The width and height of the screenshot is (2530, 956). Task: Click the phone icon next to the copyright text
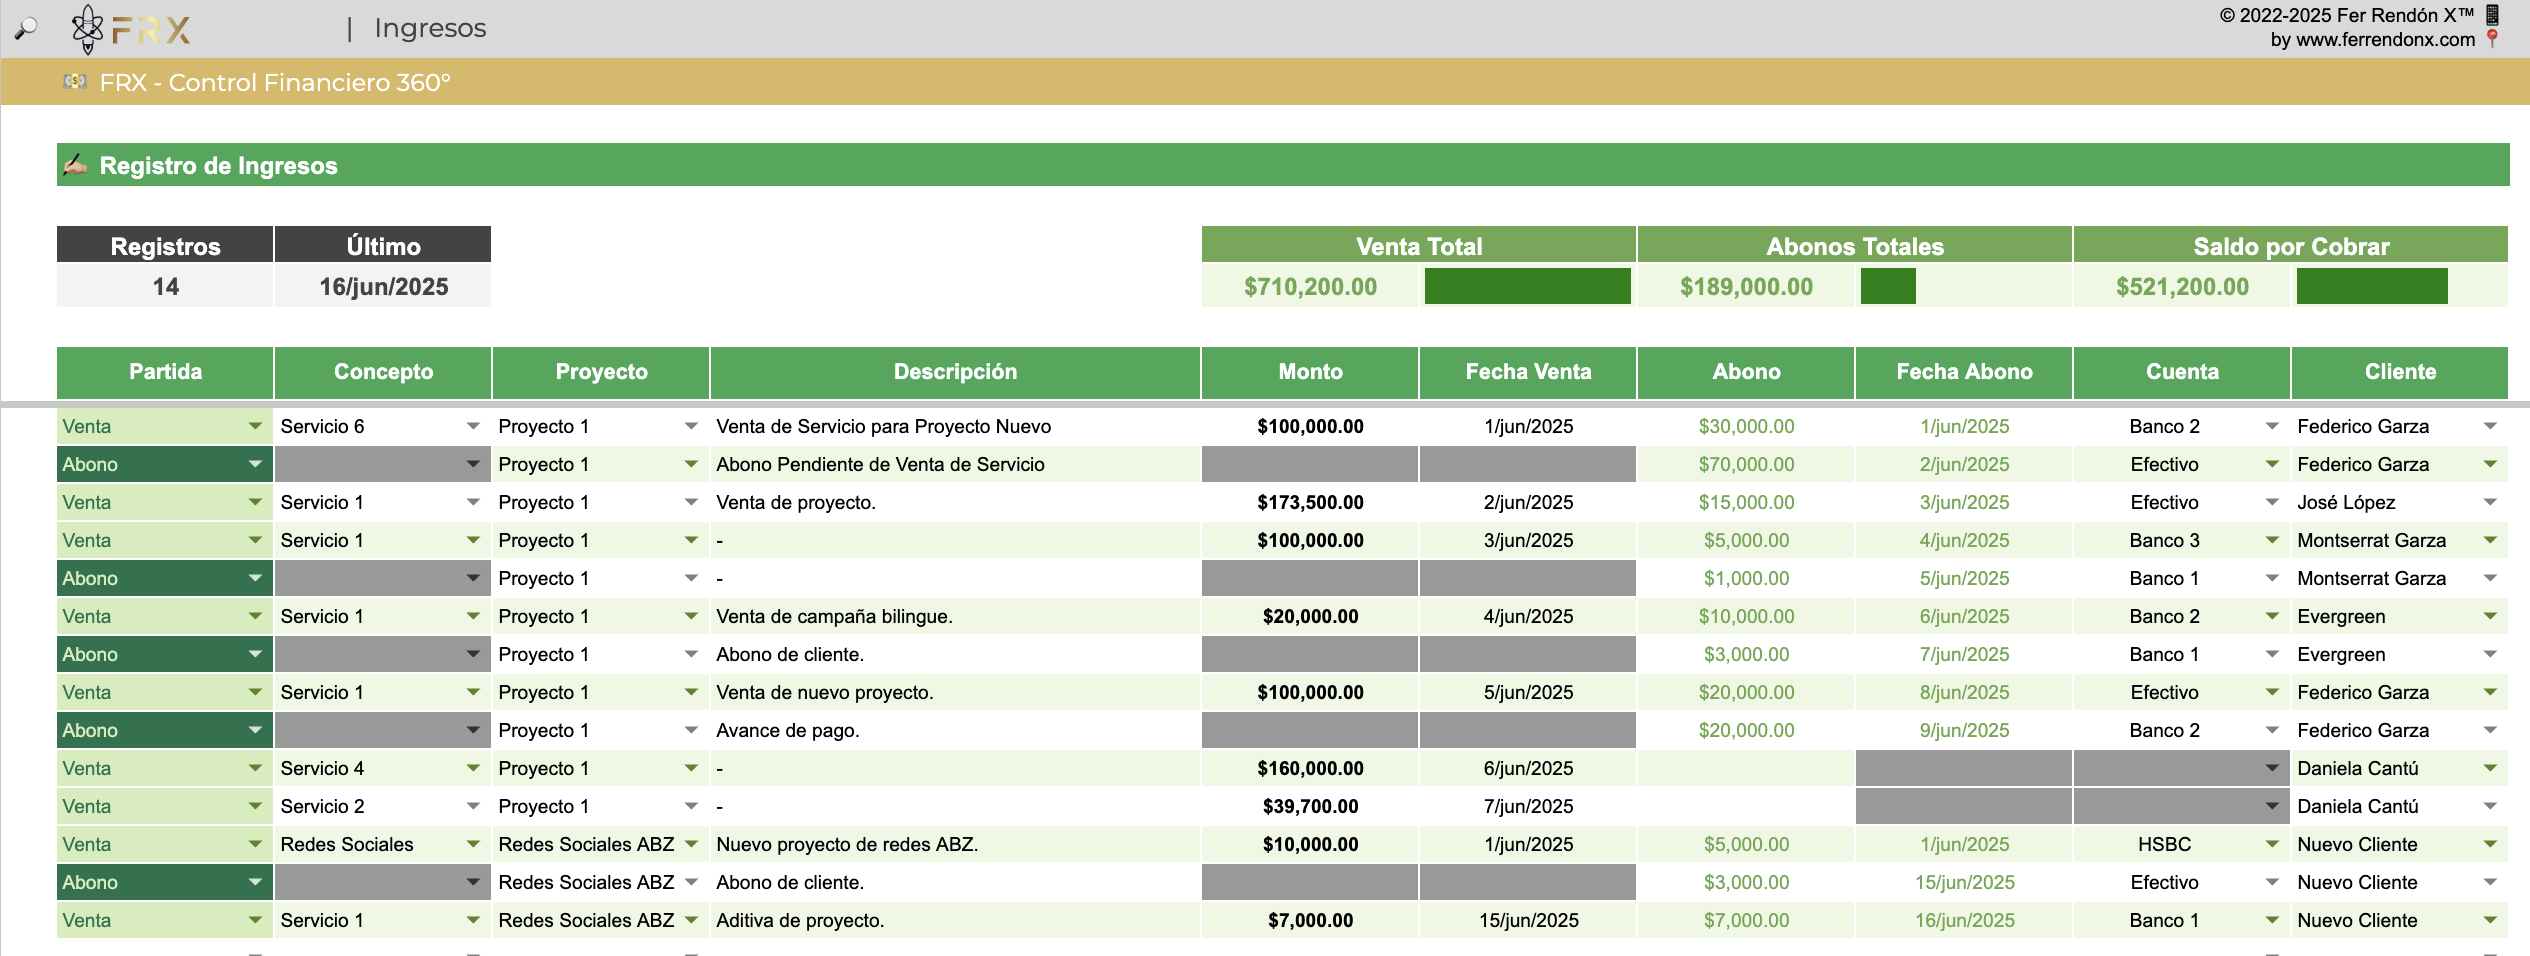pos(2493,15)
